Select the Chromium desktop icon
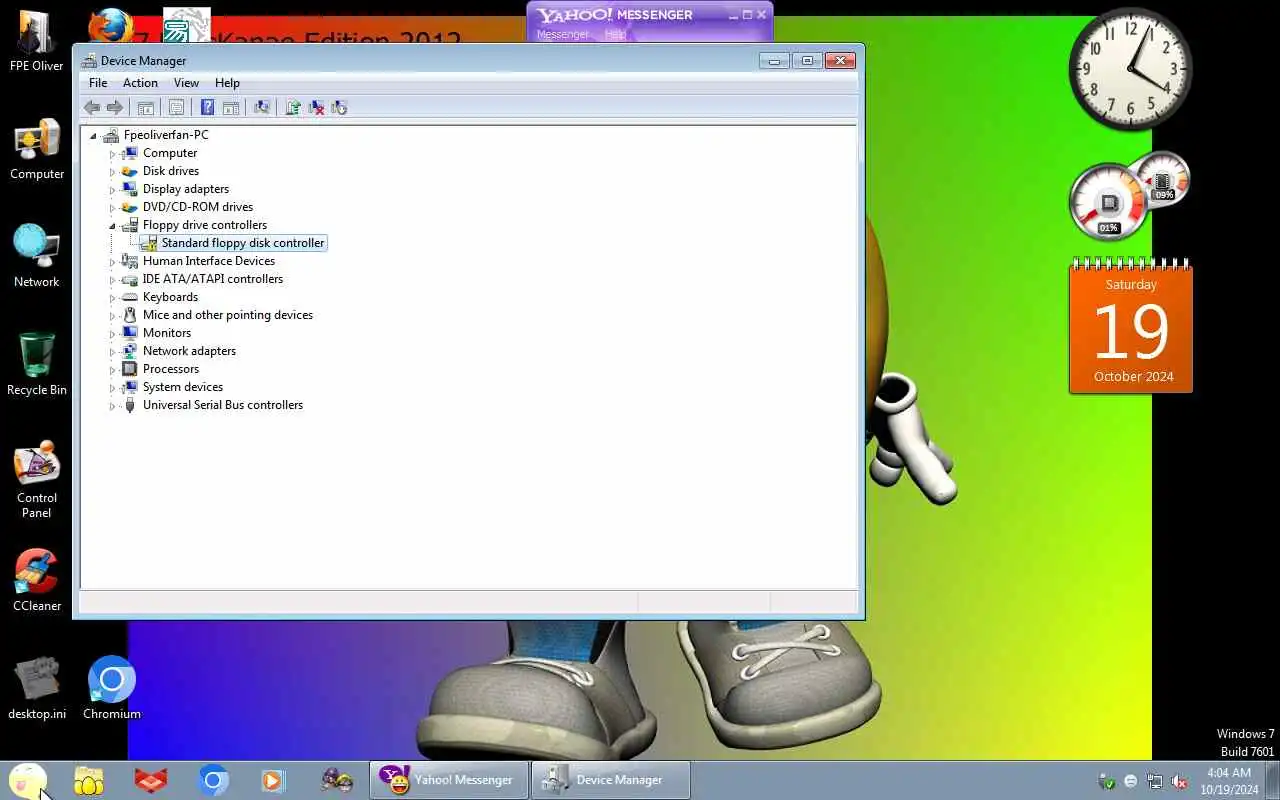The image size is (1280, 800). 112,688
